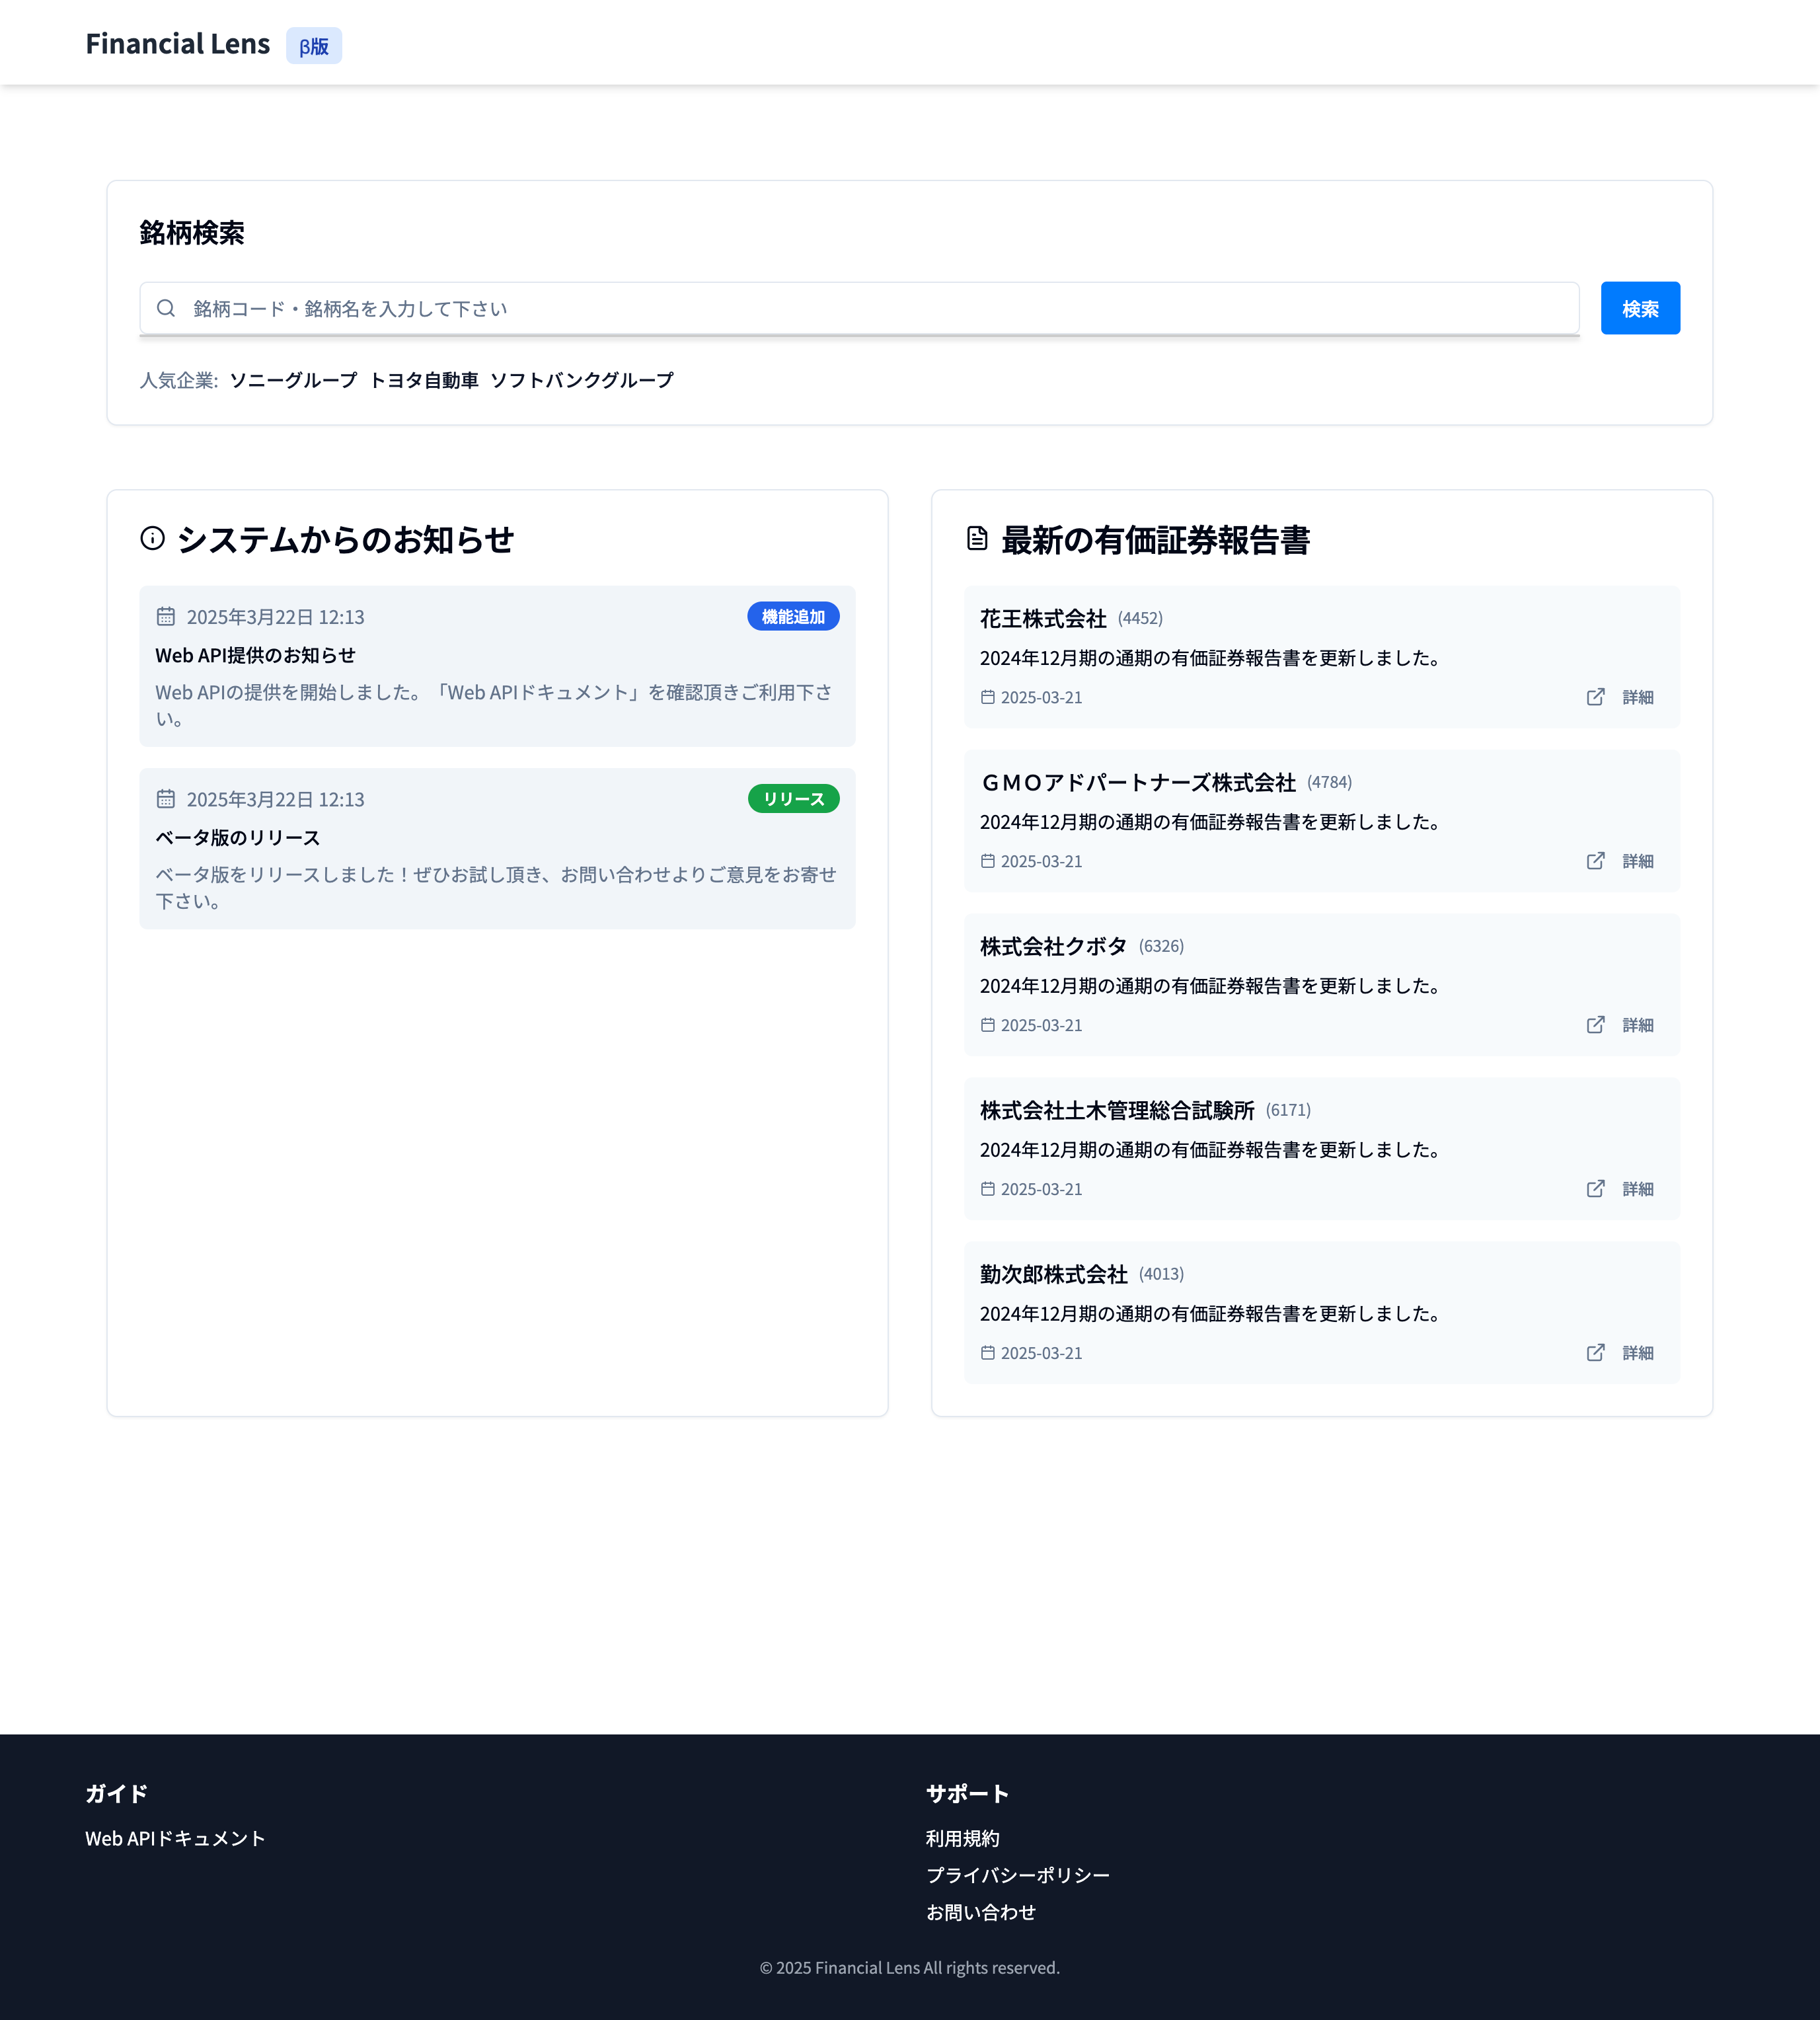Click the magnifier icon in the search box
This screenshot has height=2020, width=1820.
click(166, 308)
